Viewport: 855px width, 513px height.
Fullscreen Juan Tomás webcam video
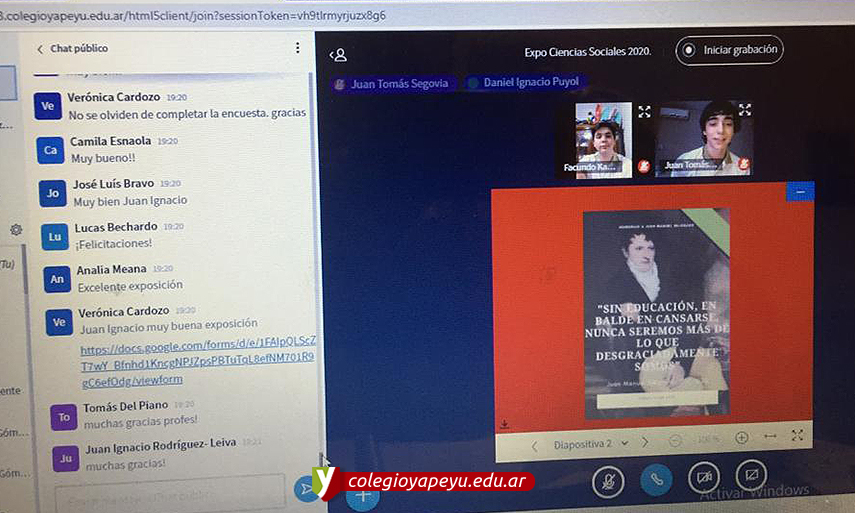pos(744,110)
